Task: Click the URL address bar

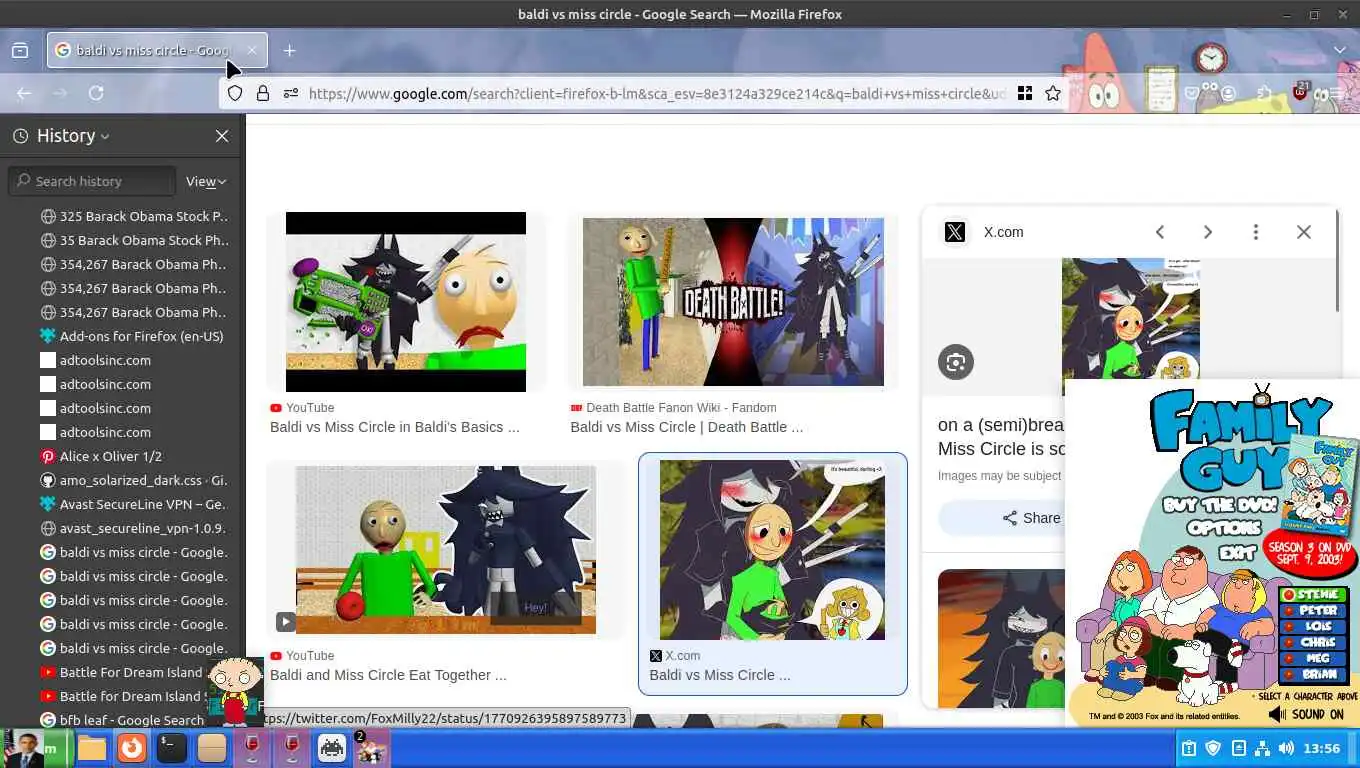Action: point(656,93)
